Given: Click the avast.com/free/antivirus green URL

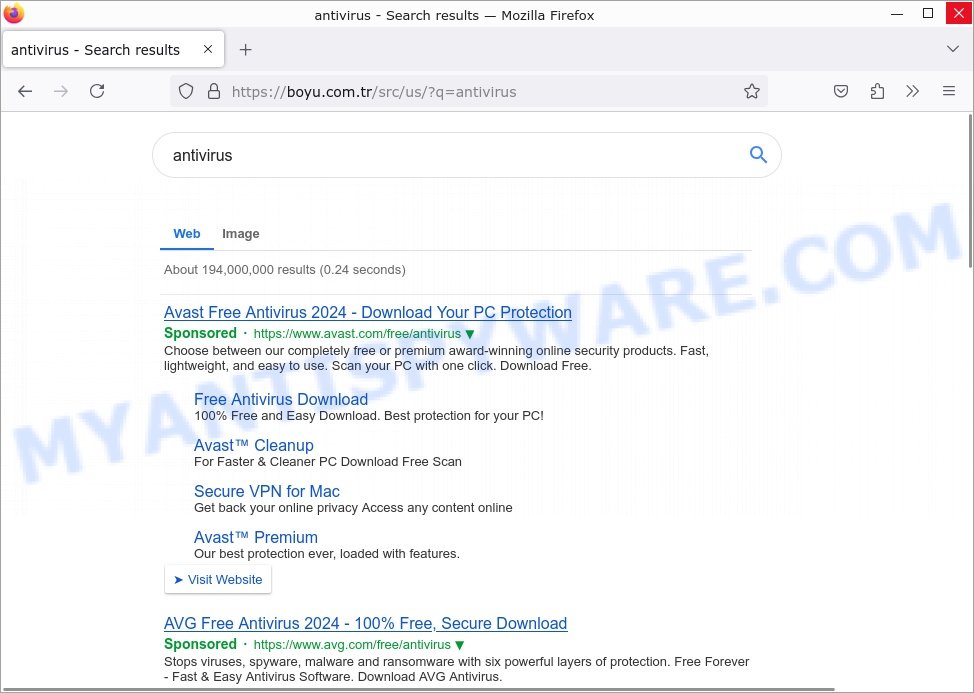Looking at the screenshot, I should point(357,333).
